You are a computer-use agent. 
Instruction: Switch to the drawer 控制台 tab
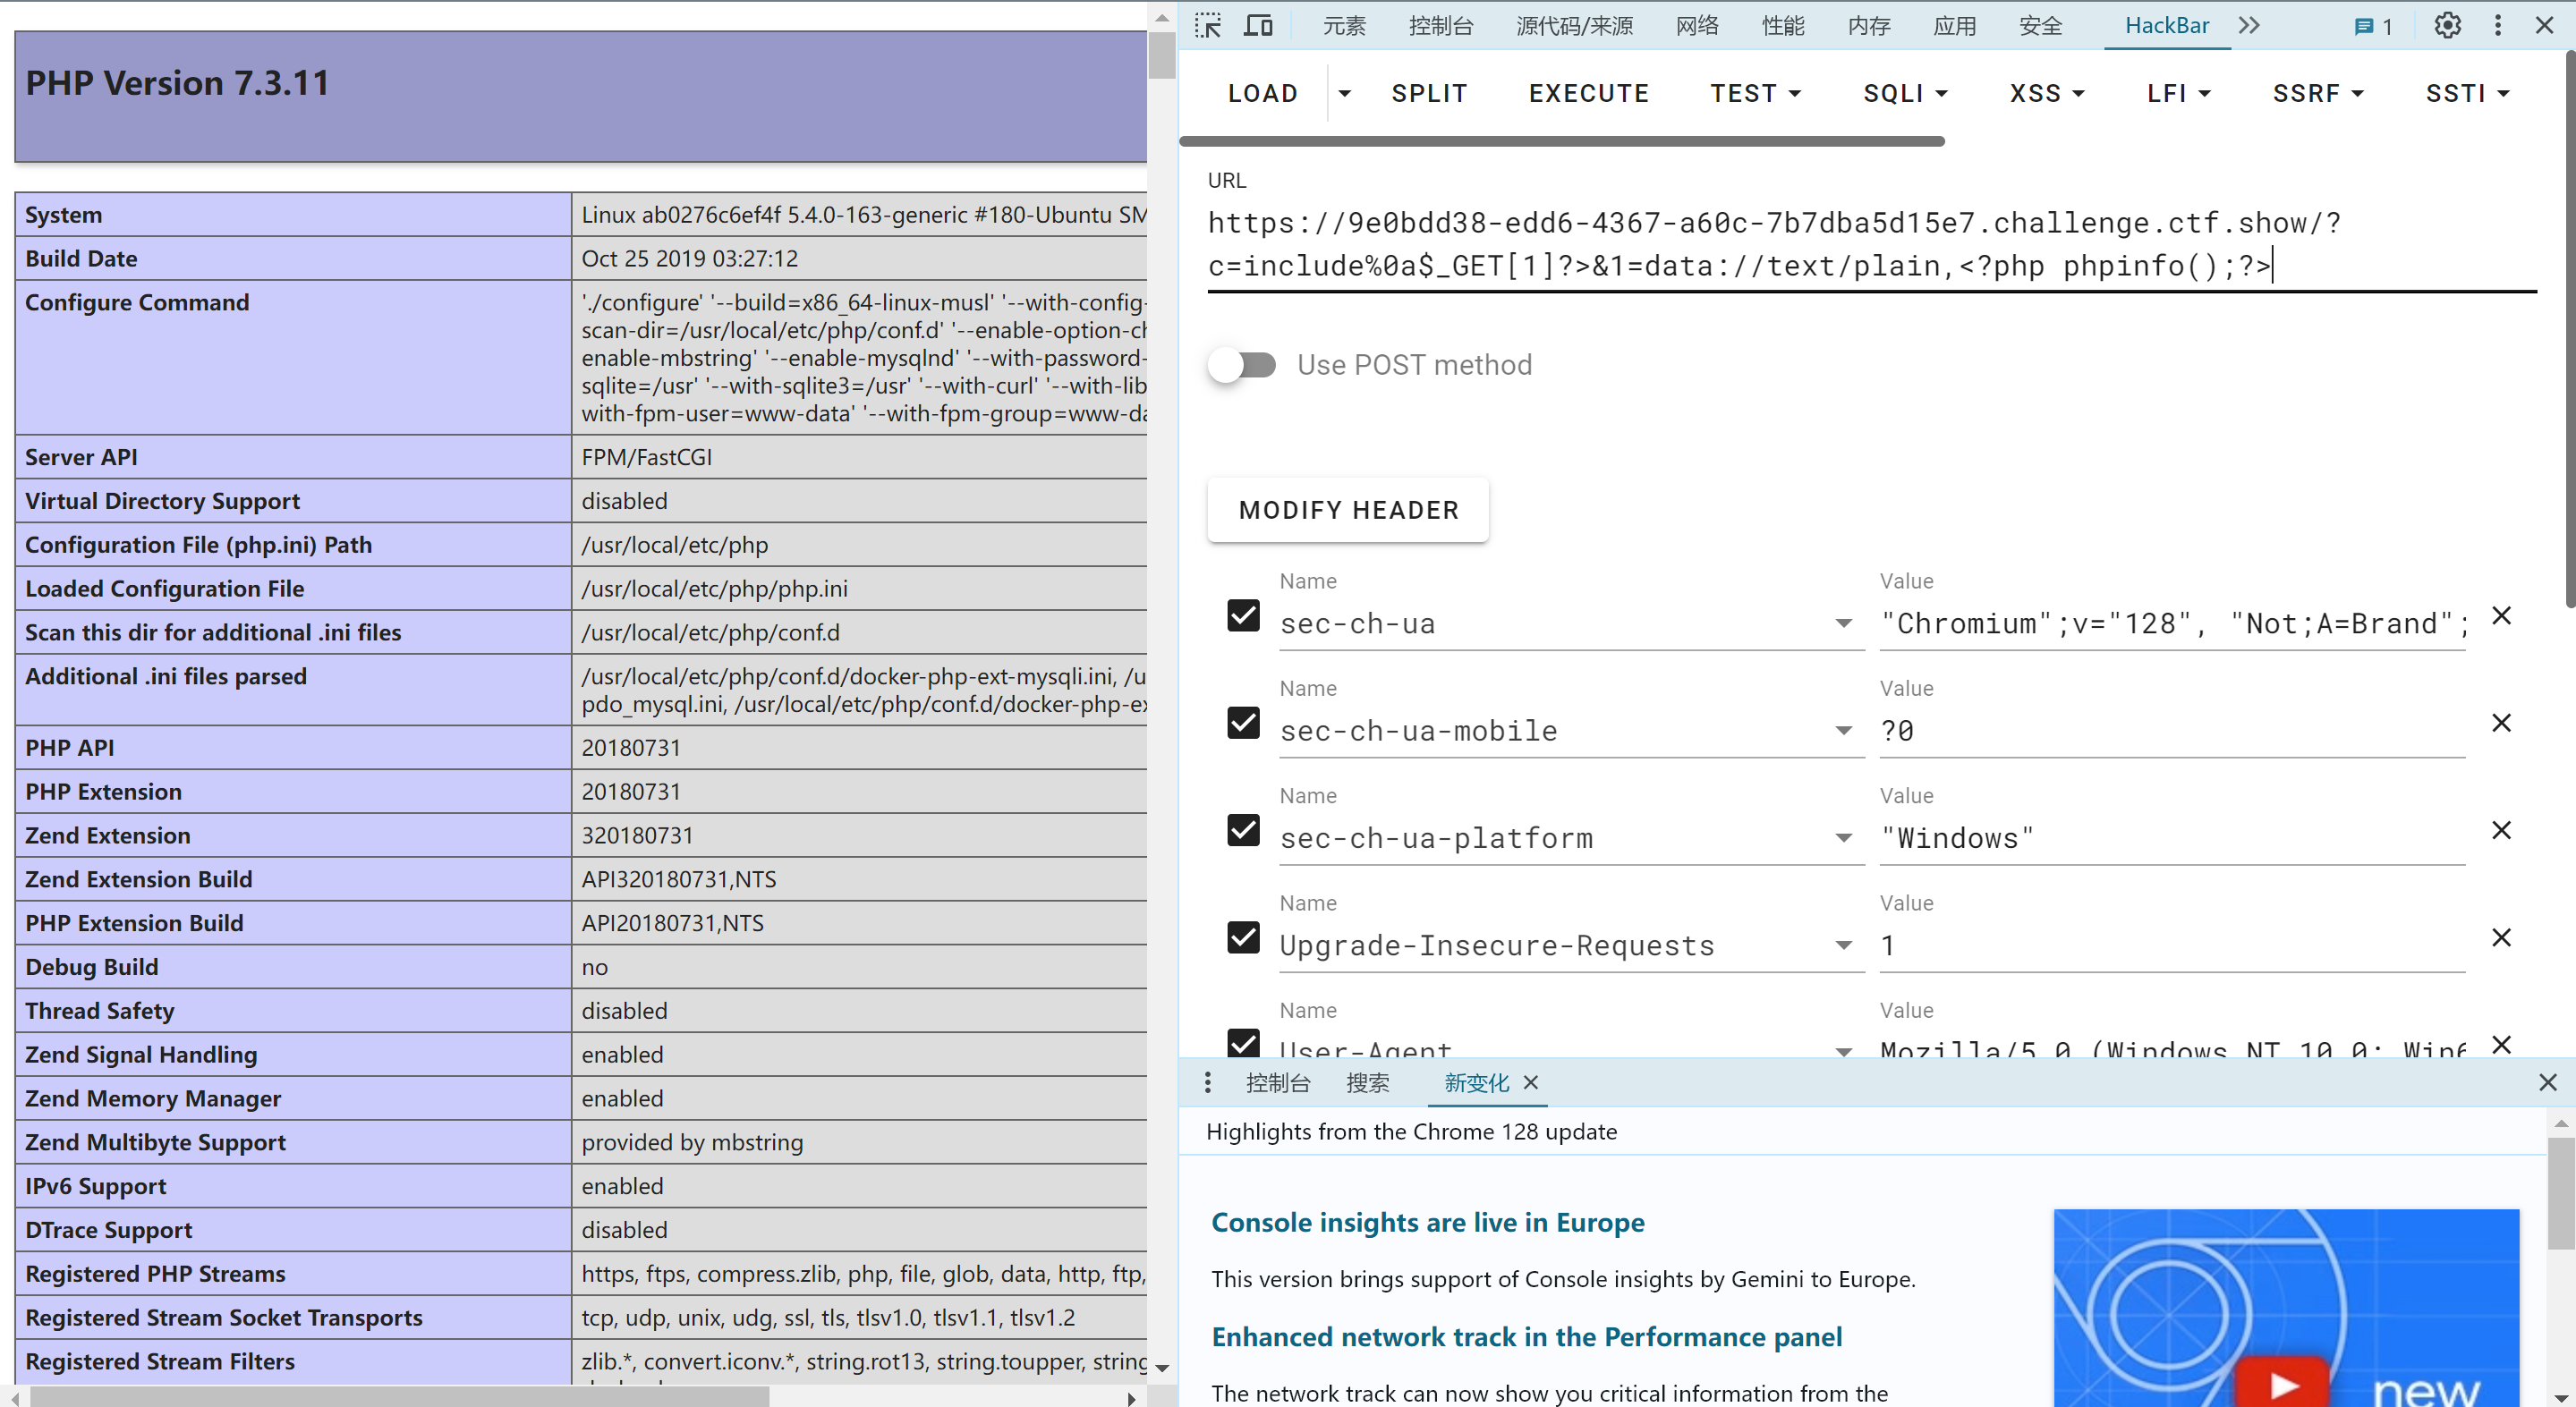click(x=1278, y=1082)
